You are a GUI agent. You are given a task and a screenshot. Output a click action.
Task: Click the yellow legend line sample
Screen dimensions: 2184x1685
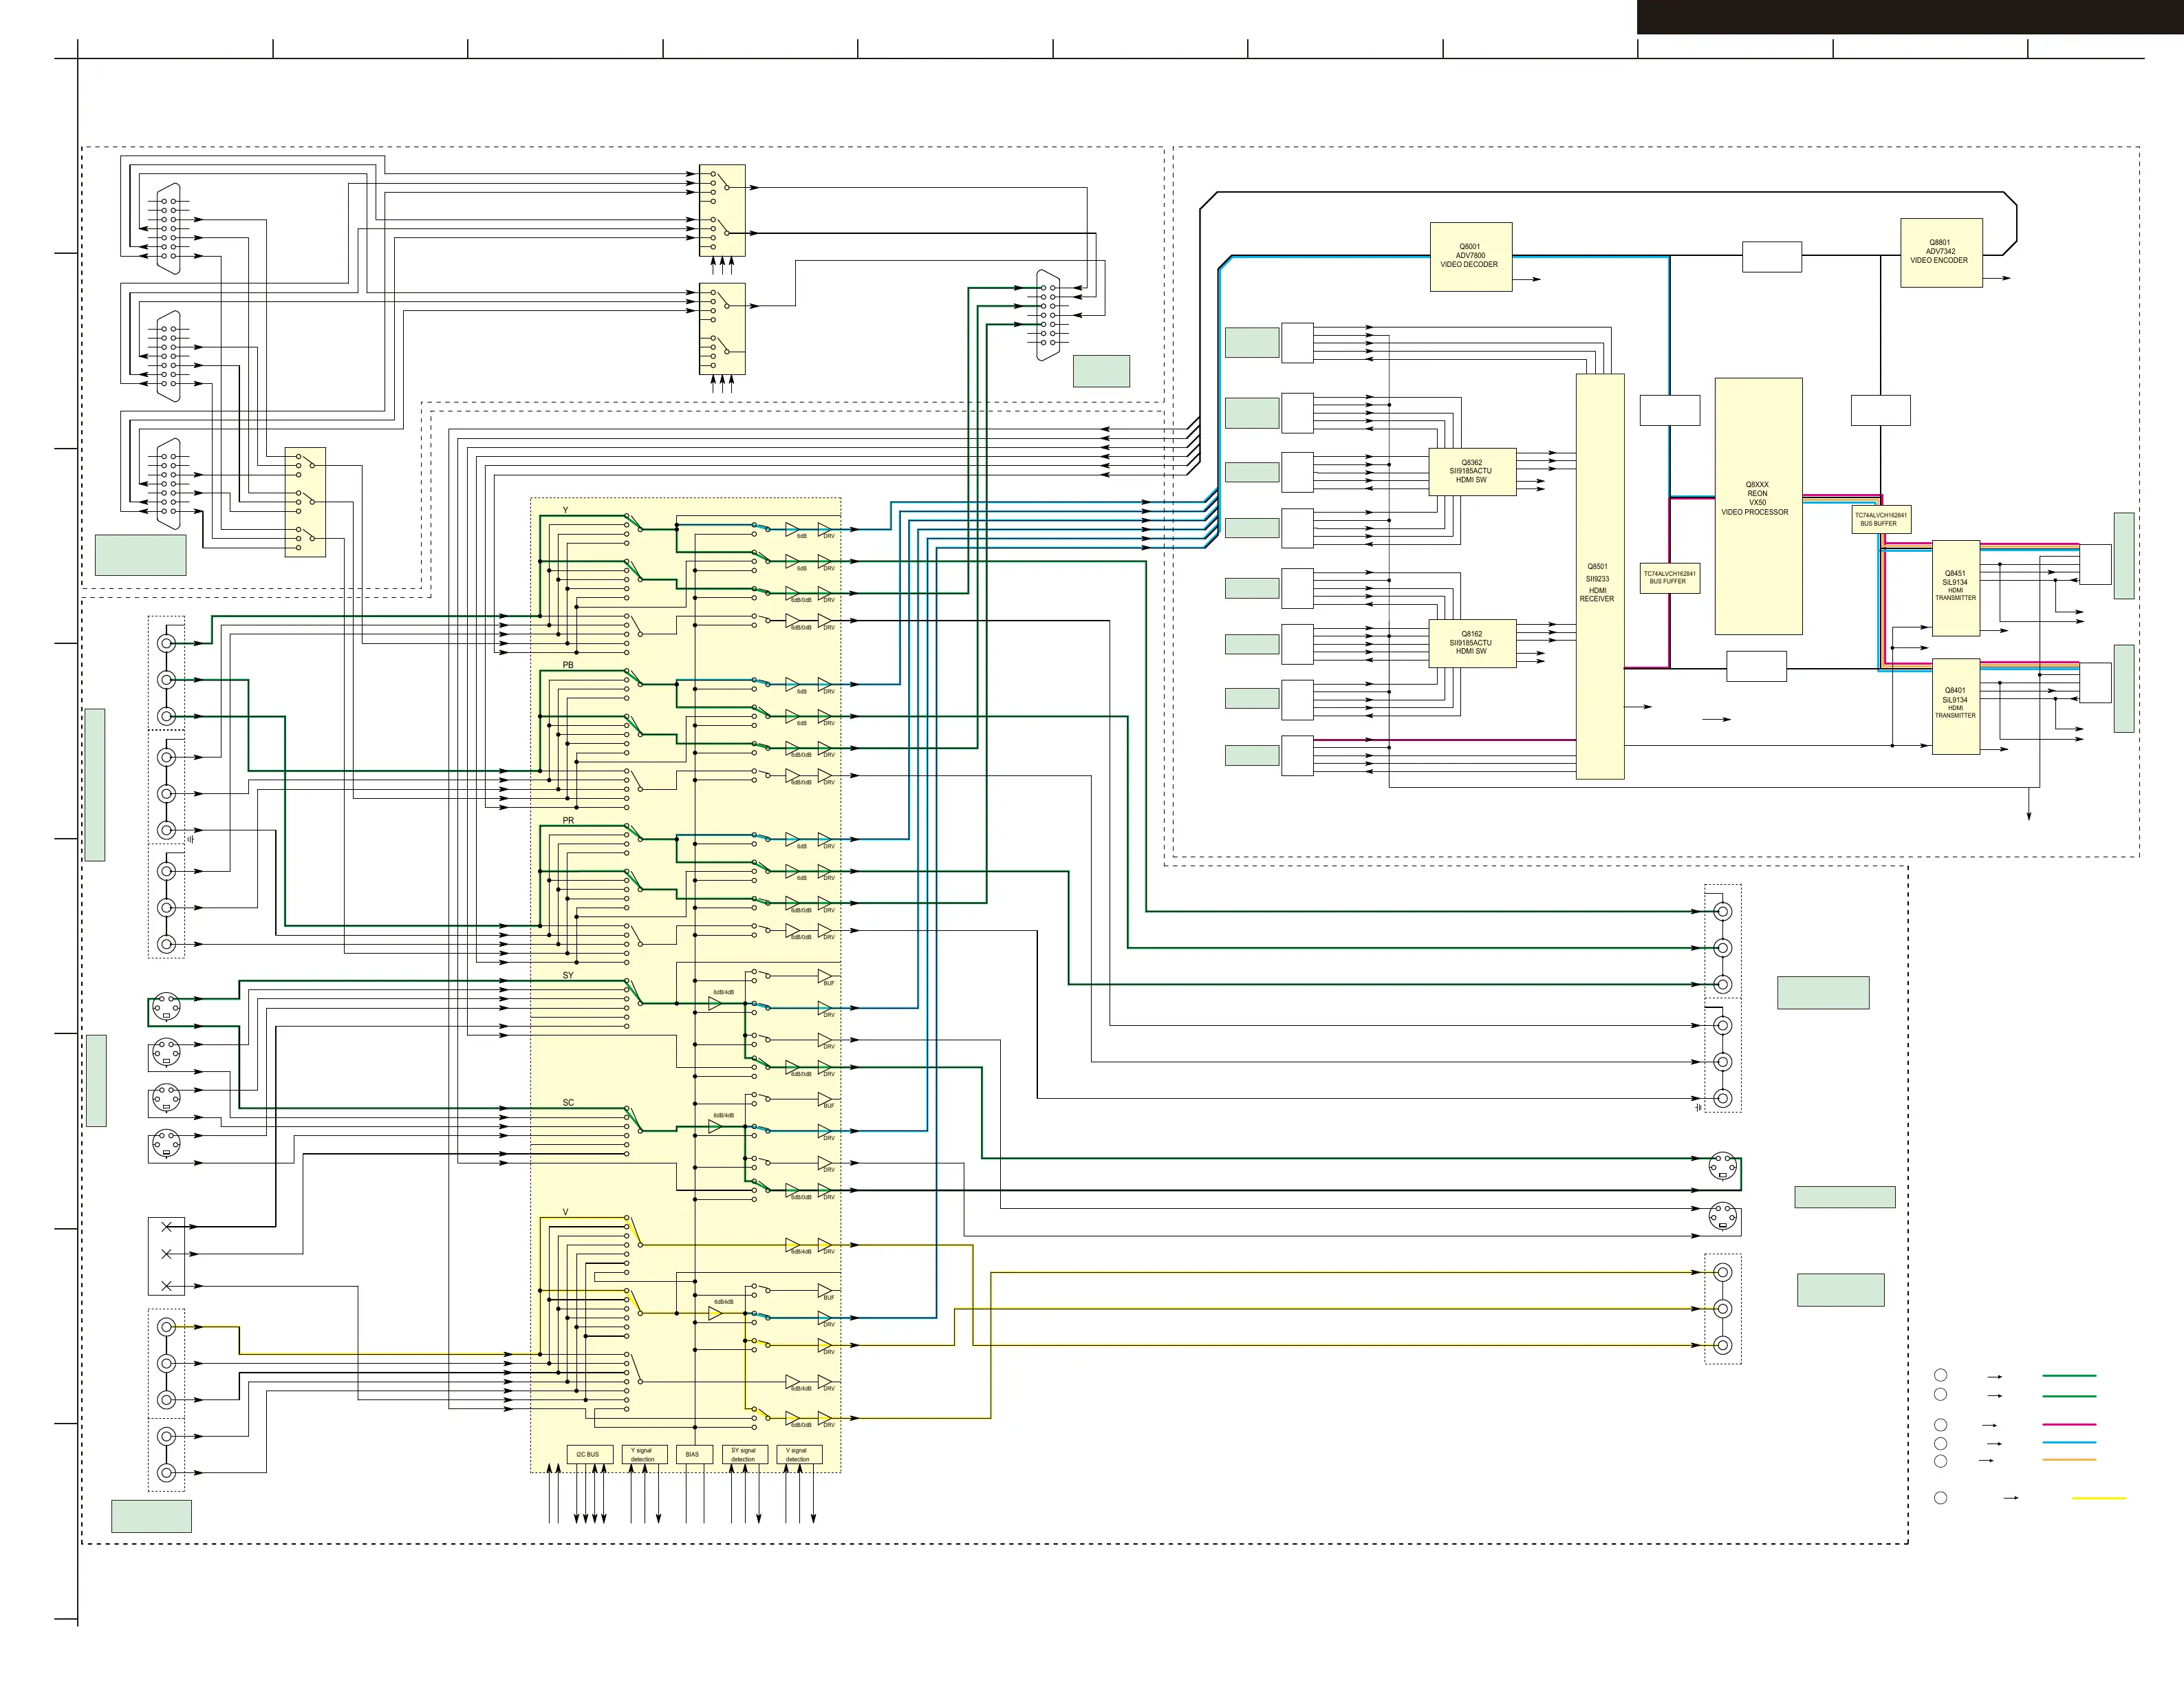[x=2098, y=1498]
